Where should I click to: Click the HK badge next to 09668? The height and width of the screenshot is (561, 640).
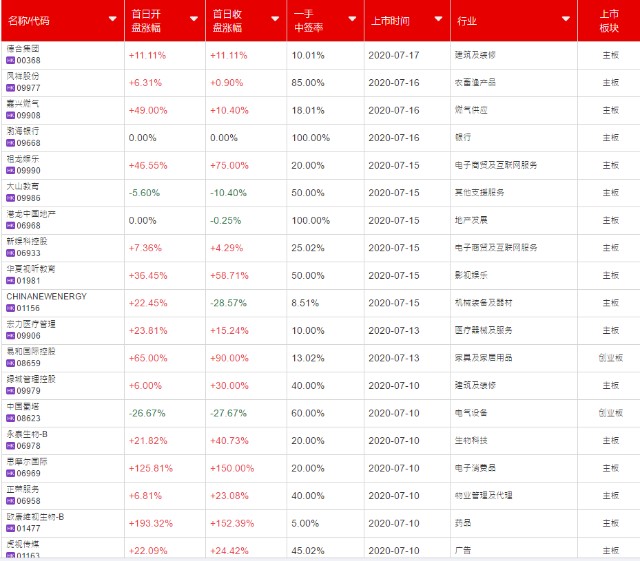(x=12, y=143)
